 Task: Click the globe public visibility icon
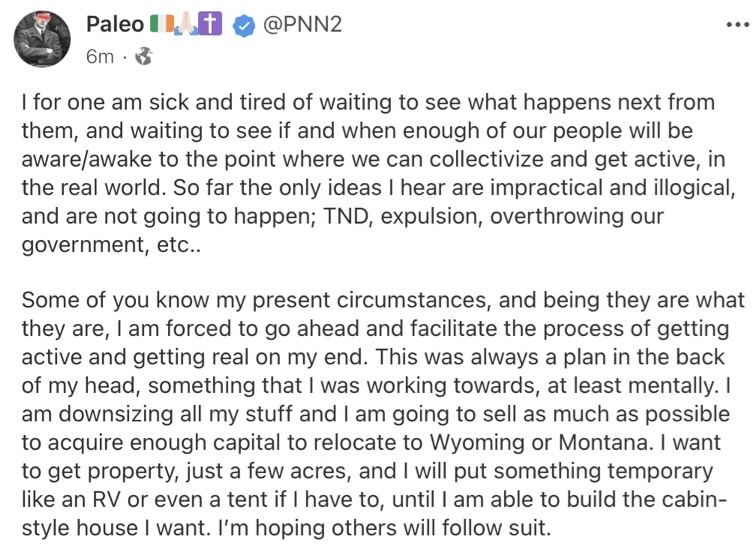click(143, 57)
